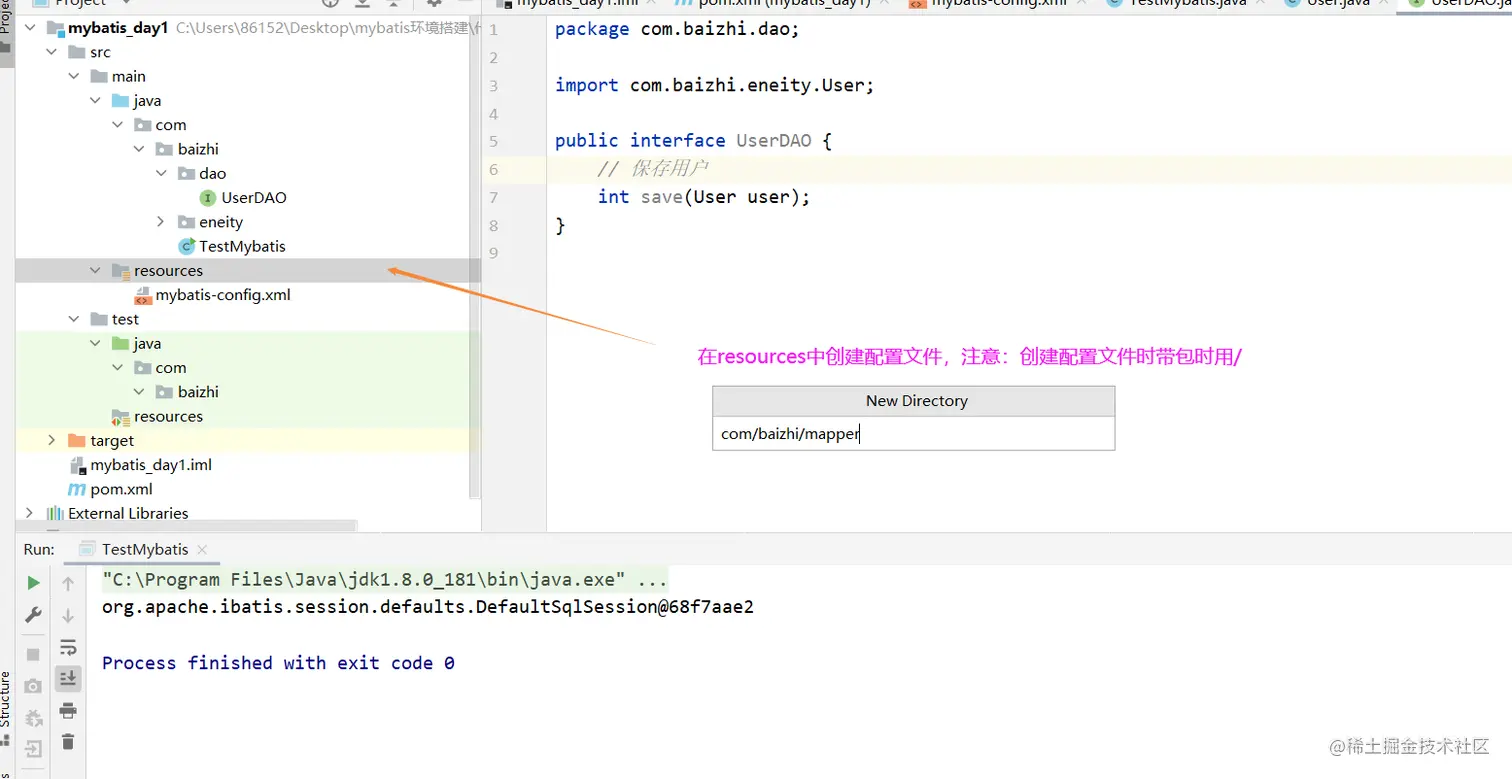1512x779 pixels.
Task: Clear console with trash icon
Action: point(68,742)
